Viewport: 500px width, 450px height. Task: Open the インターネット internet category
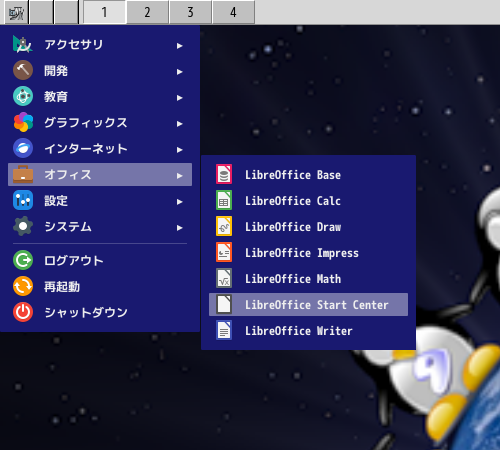point(100,149)
